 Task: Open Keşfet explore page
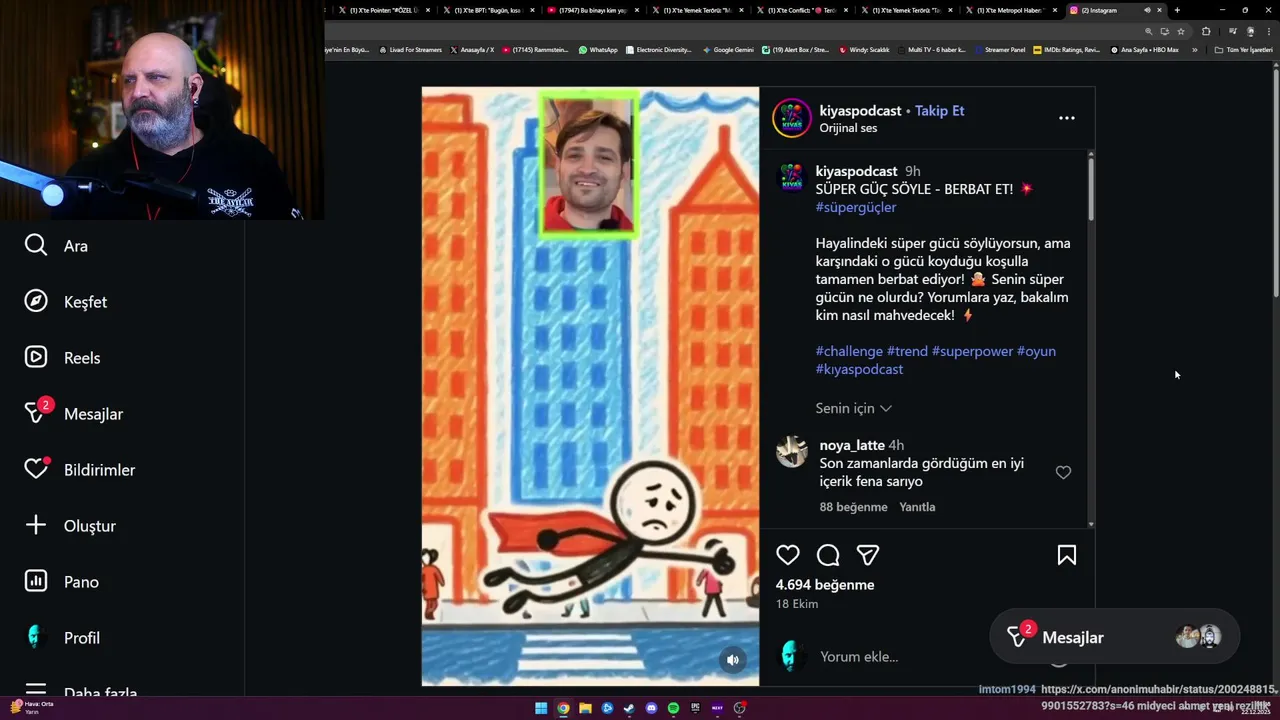65,302
